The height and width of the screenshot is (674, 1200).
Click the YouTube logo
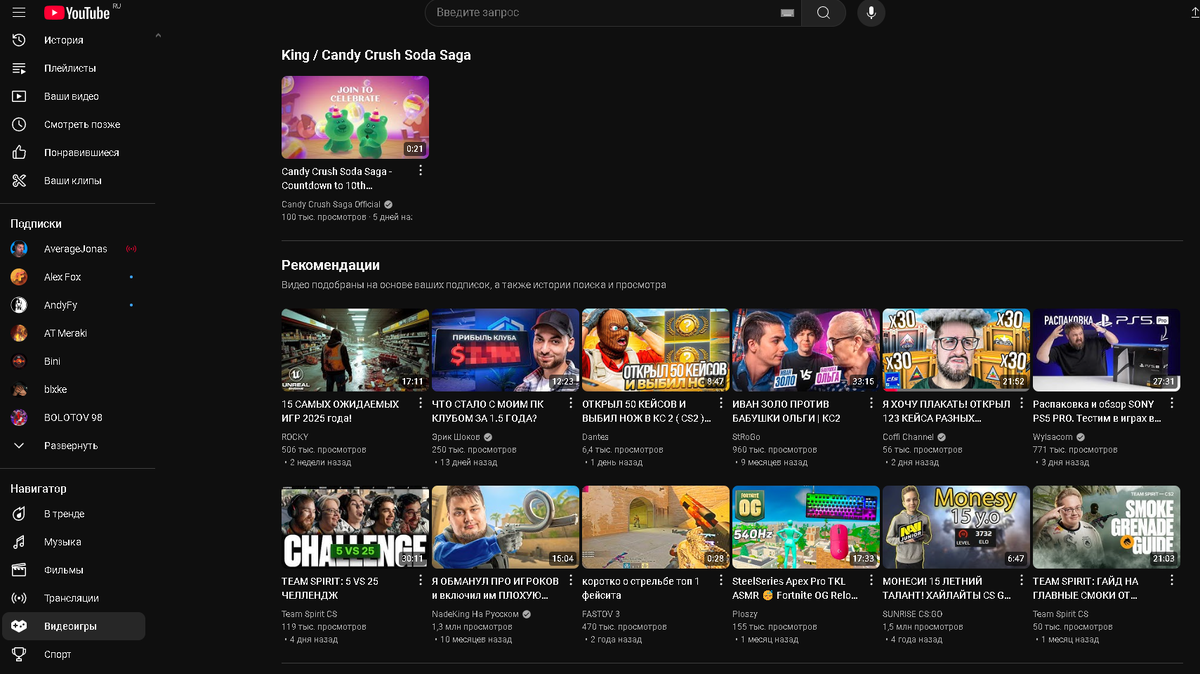click(77, 13)
